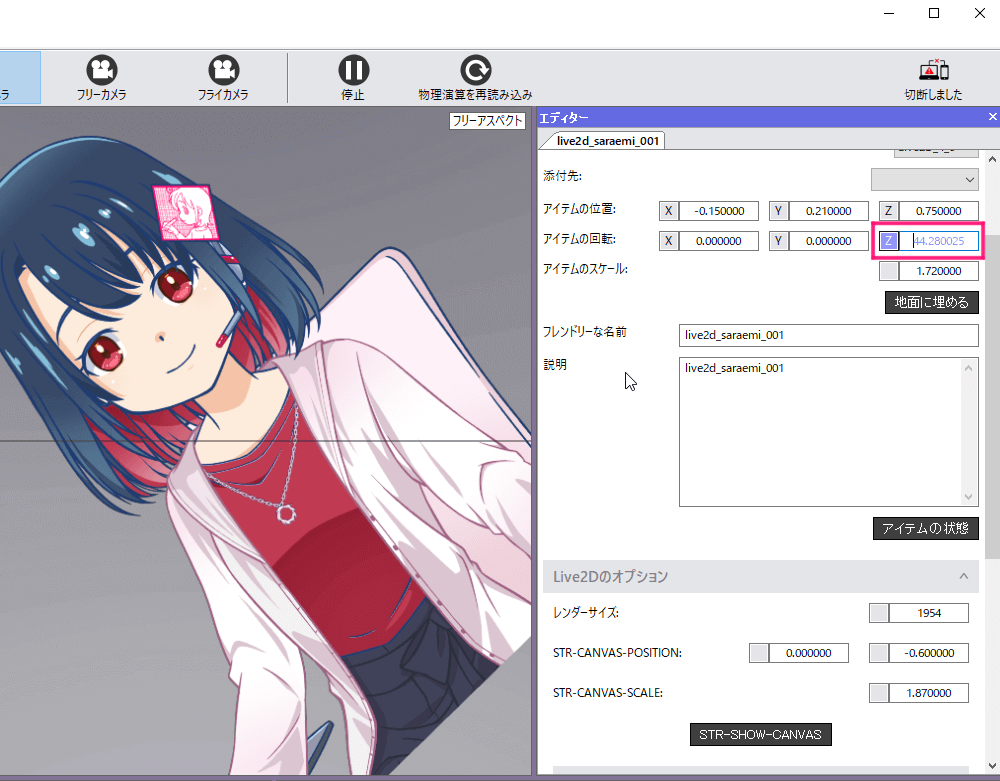
Task: Close the エディター panel
Action: 992,117
